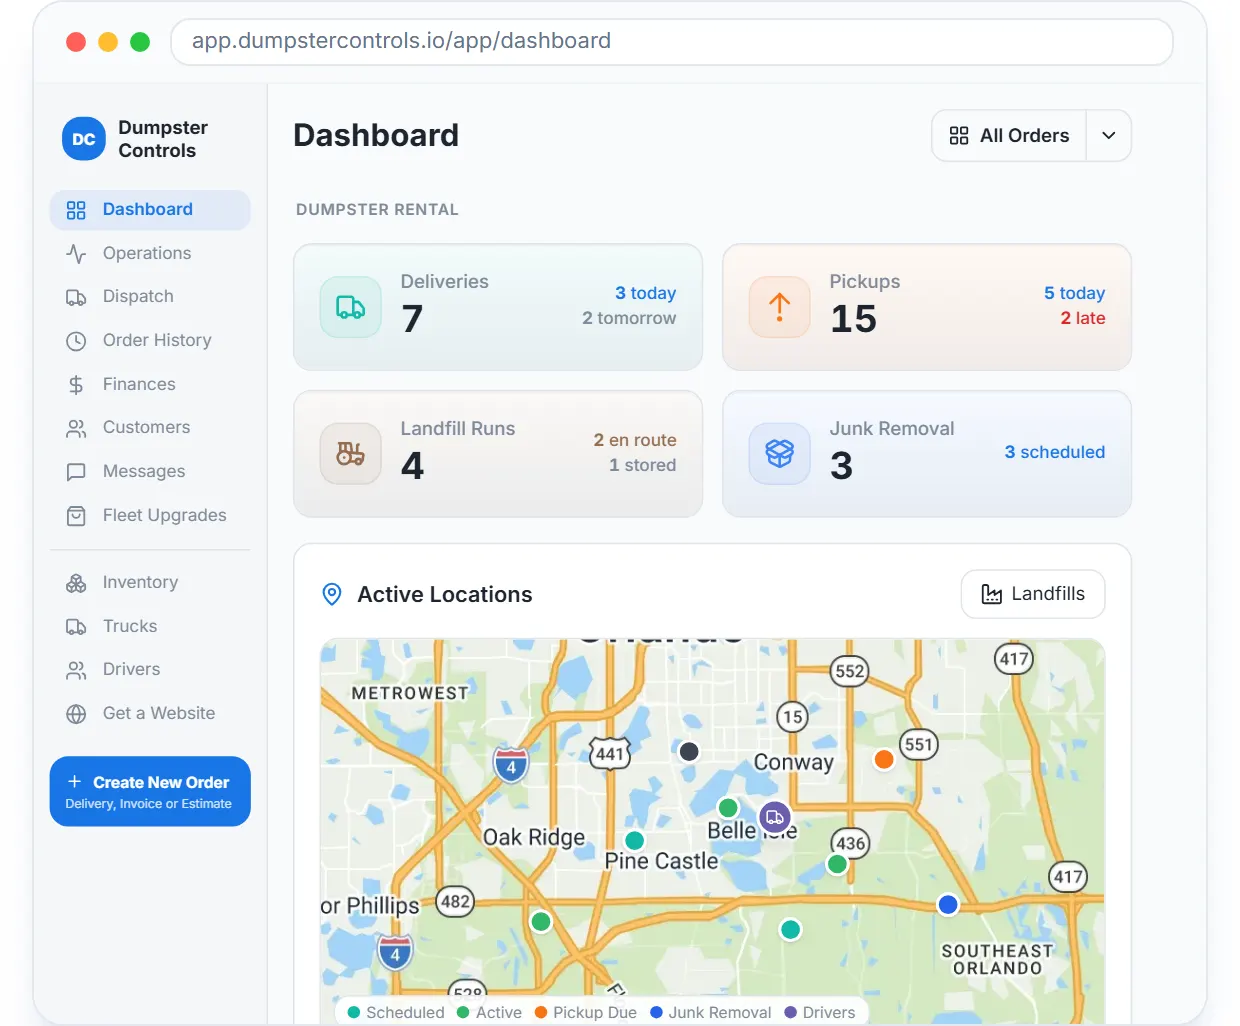Click the DC logo badge
Viewport: 1240px width, 1026px height.
pyautogui.click(x=84, y=139)
